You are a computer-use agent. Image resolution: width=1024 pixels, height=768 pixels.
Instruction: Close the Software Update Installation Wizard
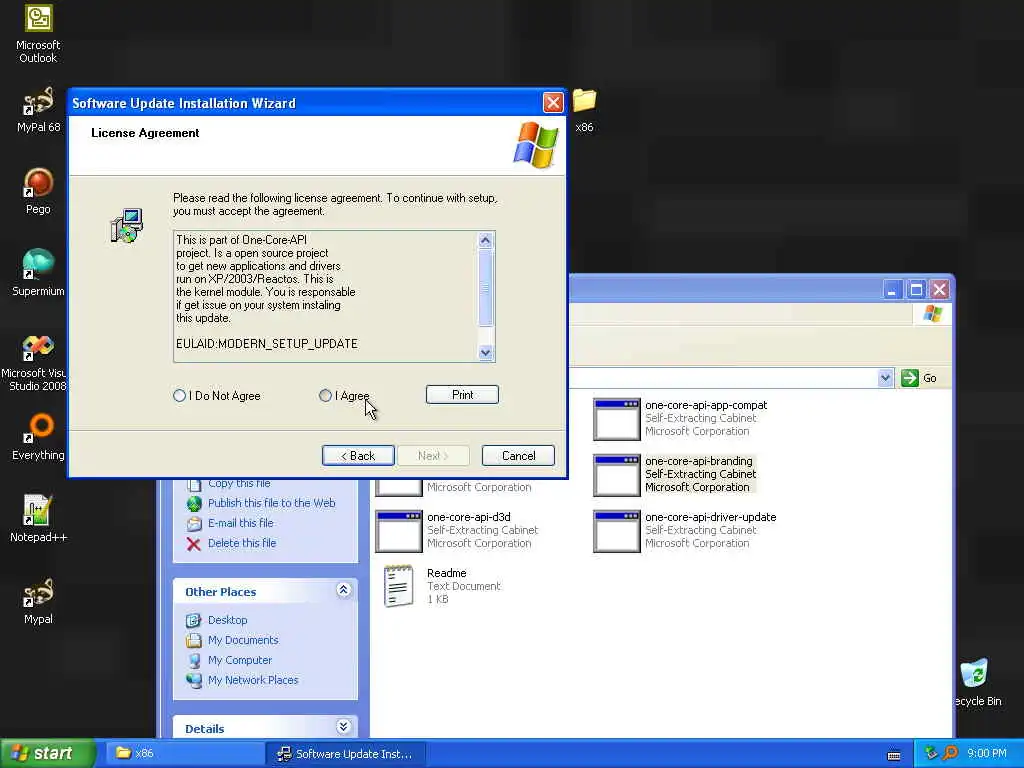pos(553,103)
